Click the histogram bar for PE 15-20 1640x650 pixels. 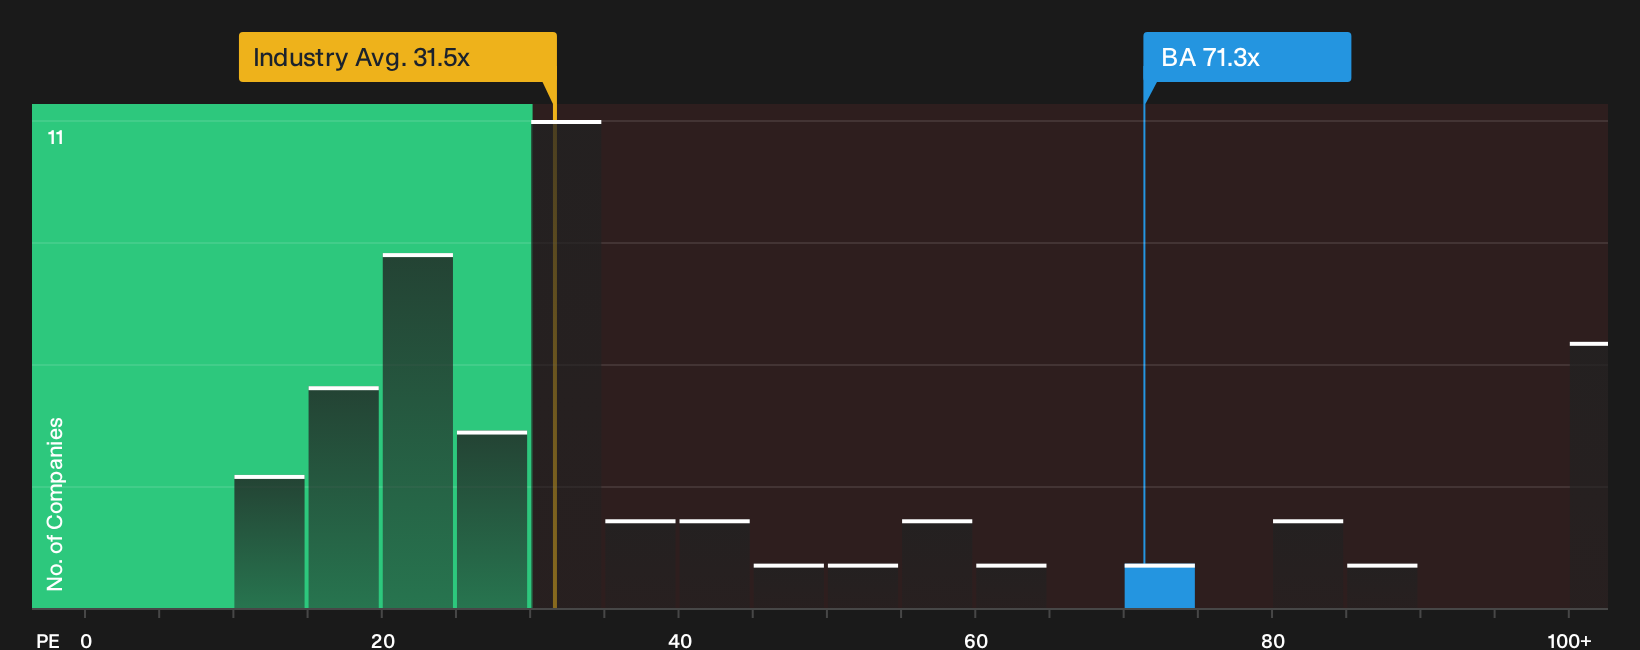(344, 497)
